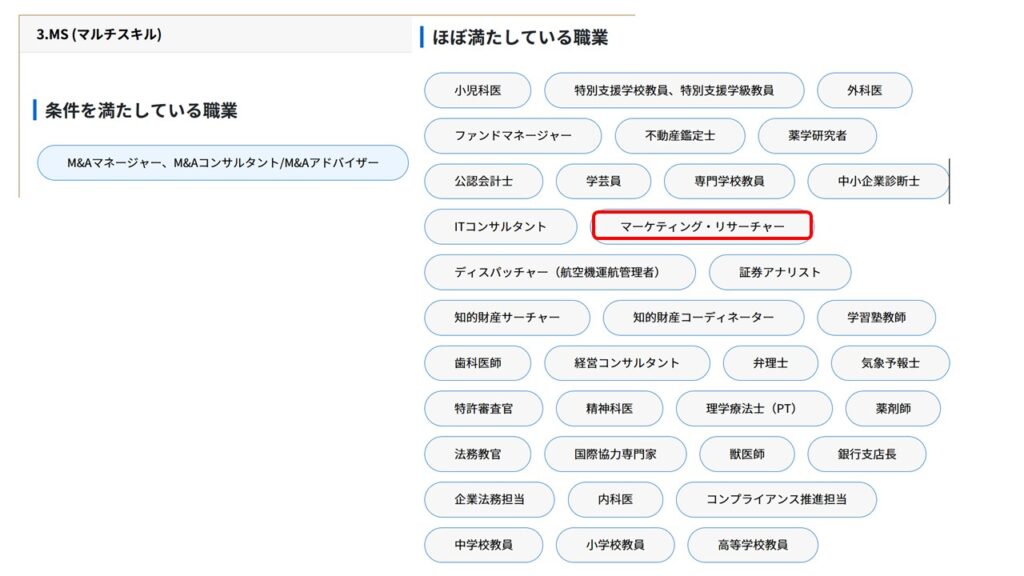
Task: Click the 気象予報士 button
Action: point(889,363)
